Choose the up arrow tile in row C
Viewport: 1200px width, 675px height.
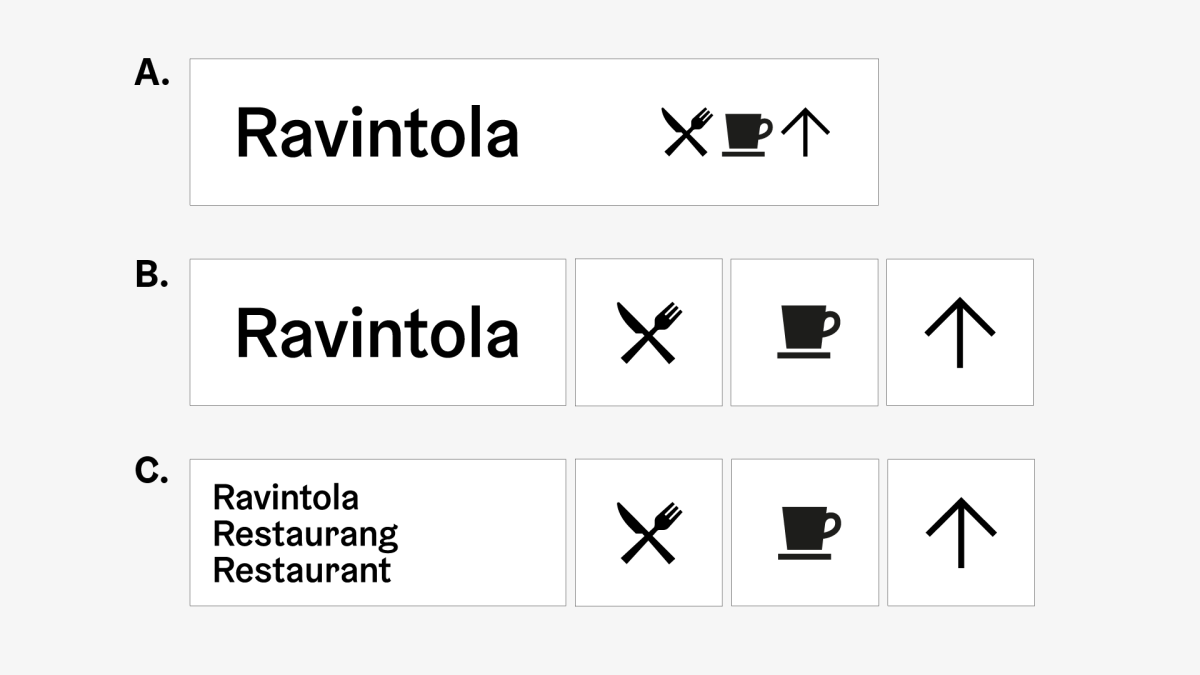click(961, 532)
